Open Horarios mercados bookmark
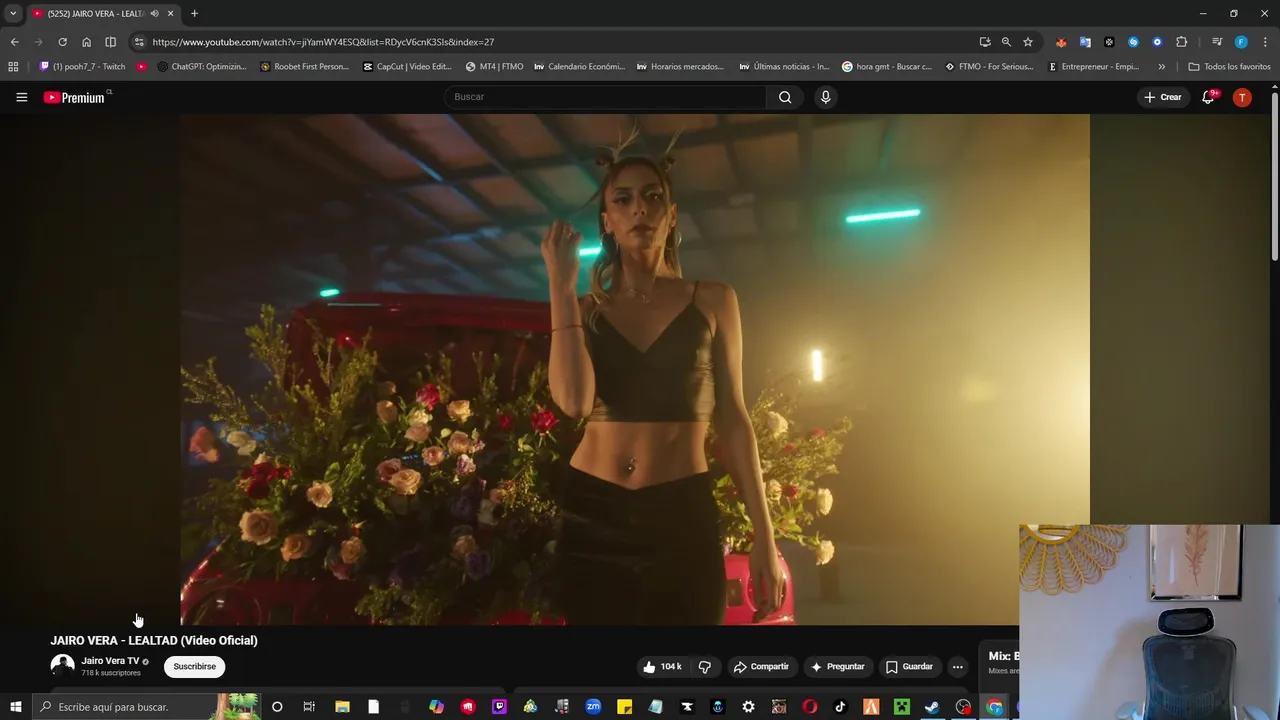The height and width of the screenshot is (720, 1280). tap(681, 67)
